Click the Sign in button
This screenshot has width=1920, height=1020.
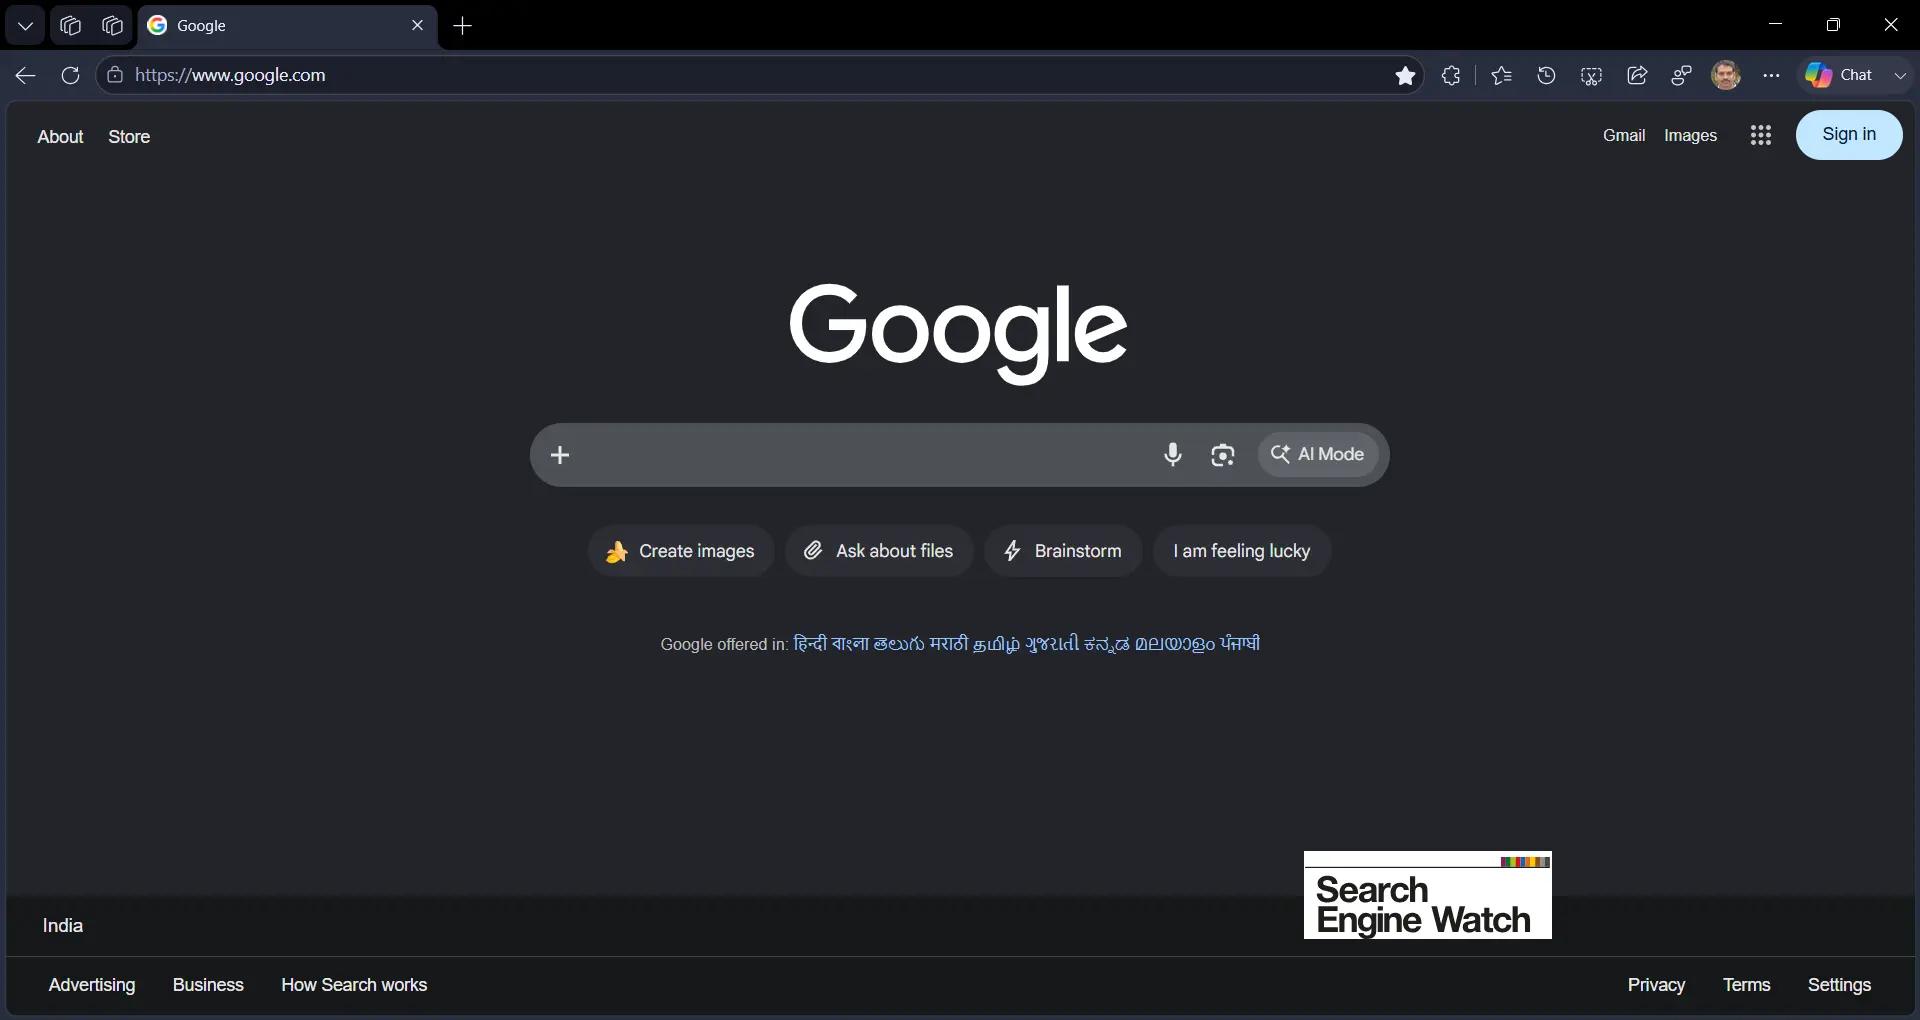click(x=1849, y=135)
